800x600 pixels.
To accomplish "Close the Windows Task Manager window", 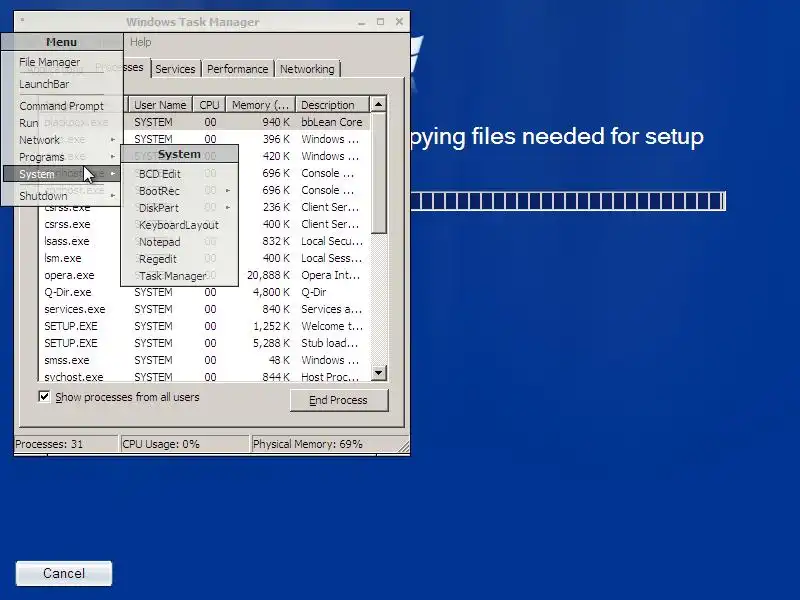I will pyautogui.click(x=399, y=22).
